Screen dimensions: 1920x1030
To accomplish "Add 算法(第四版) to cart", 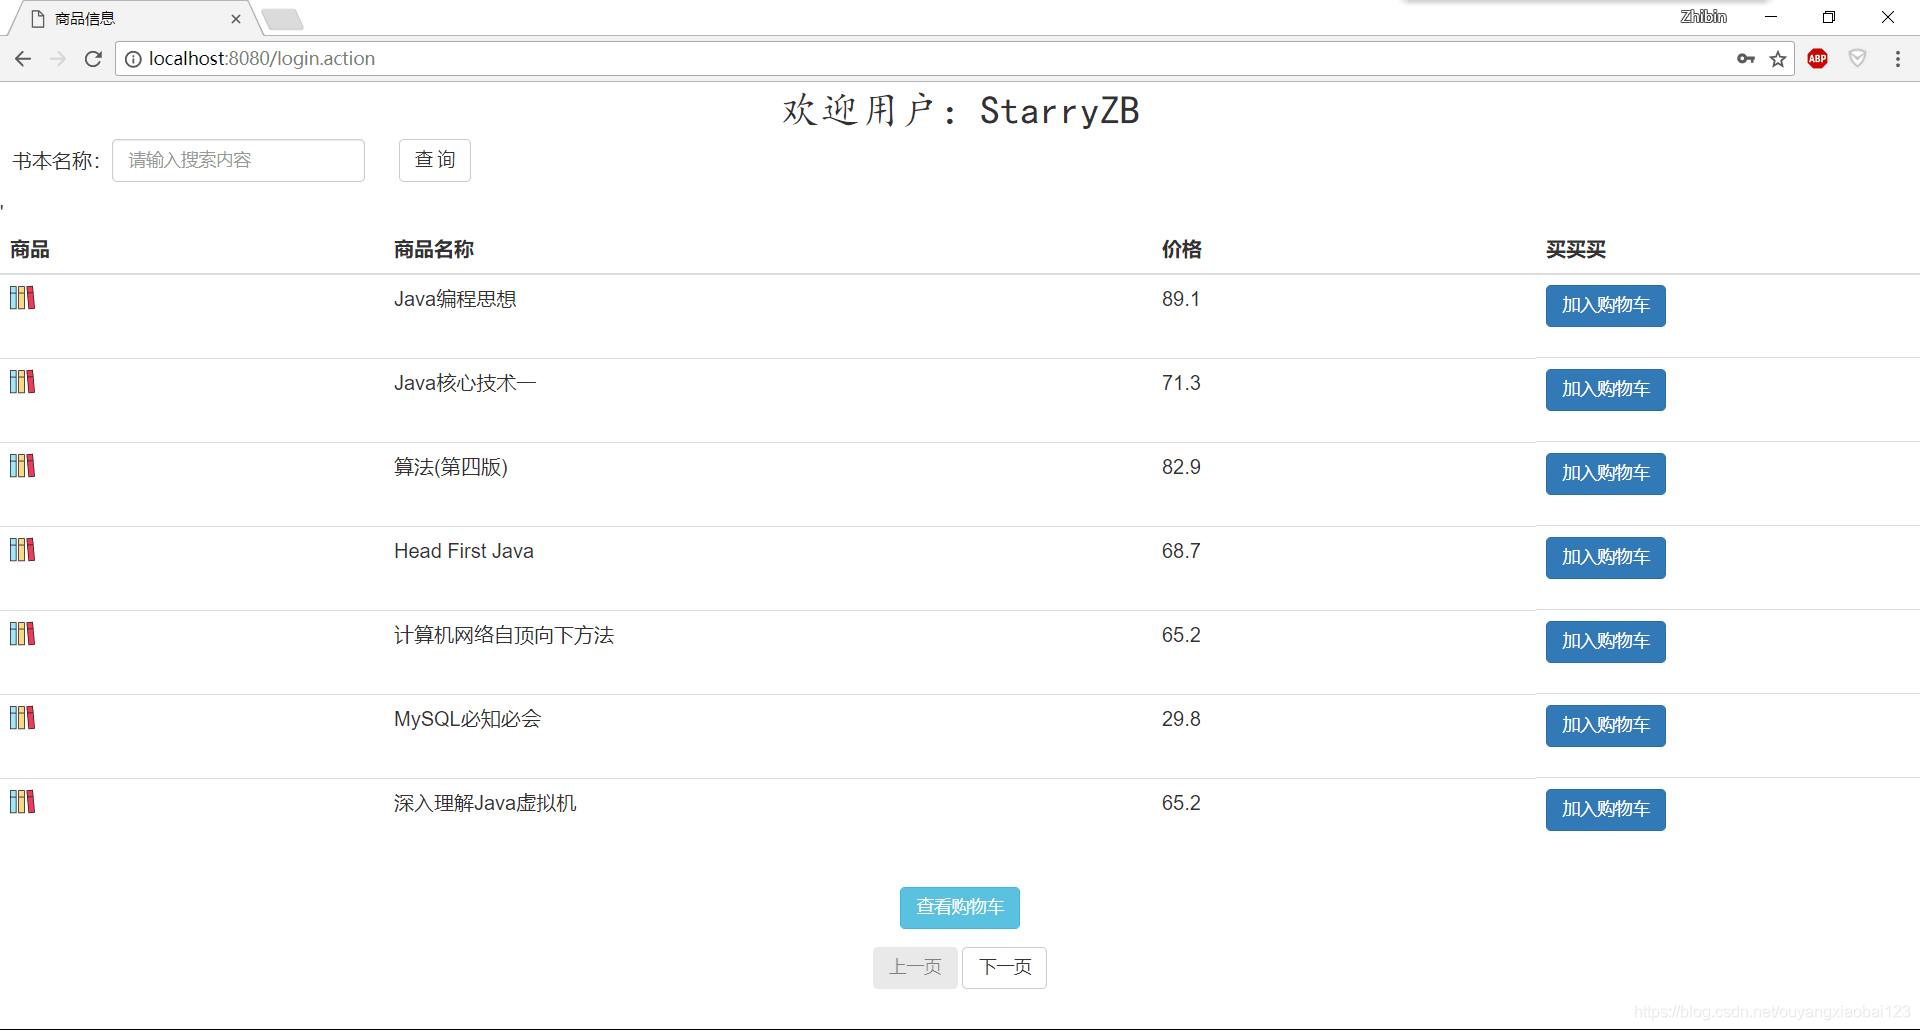I will (1606, 474).
